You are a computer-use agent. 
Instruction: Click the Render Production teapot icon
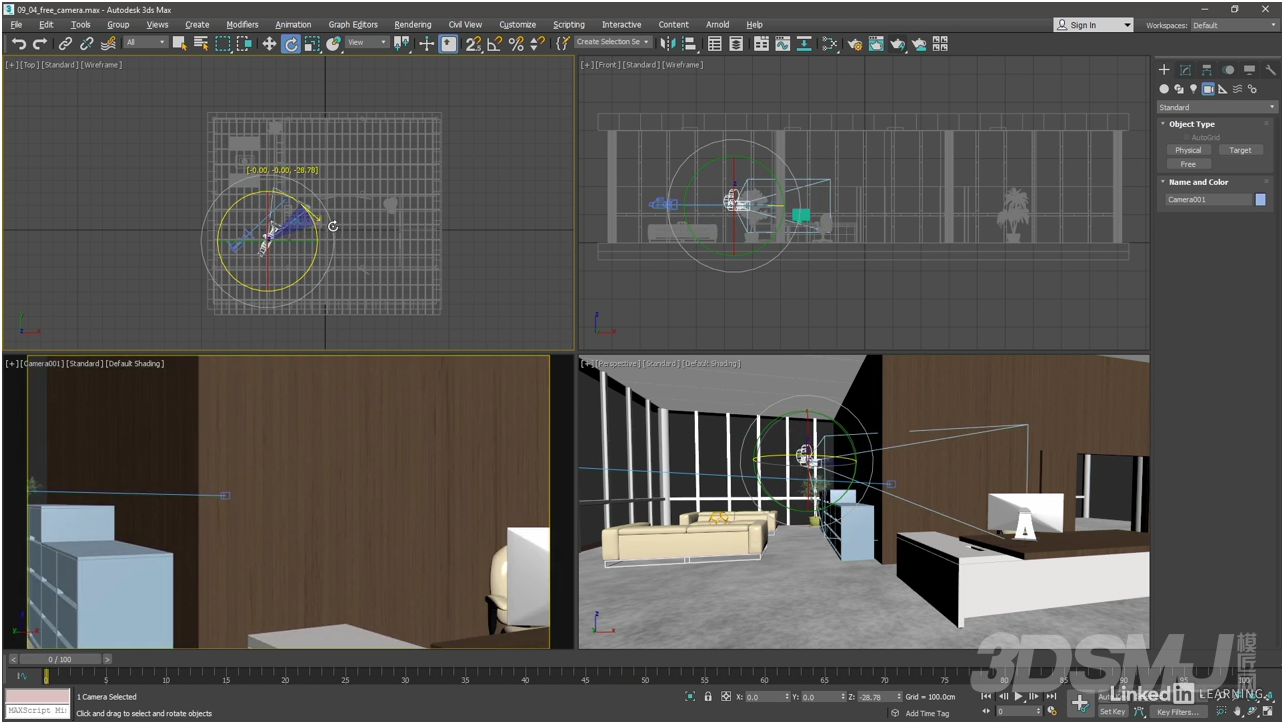click(x=898, y=43)
